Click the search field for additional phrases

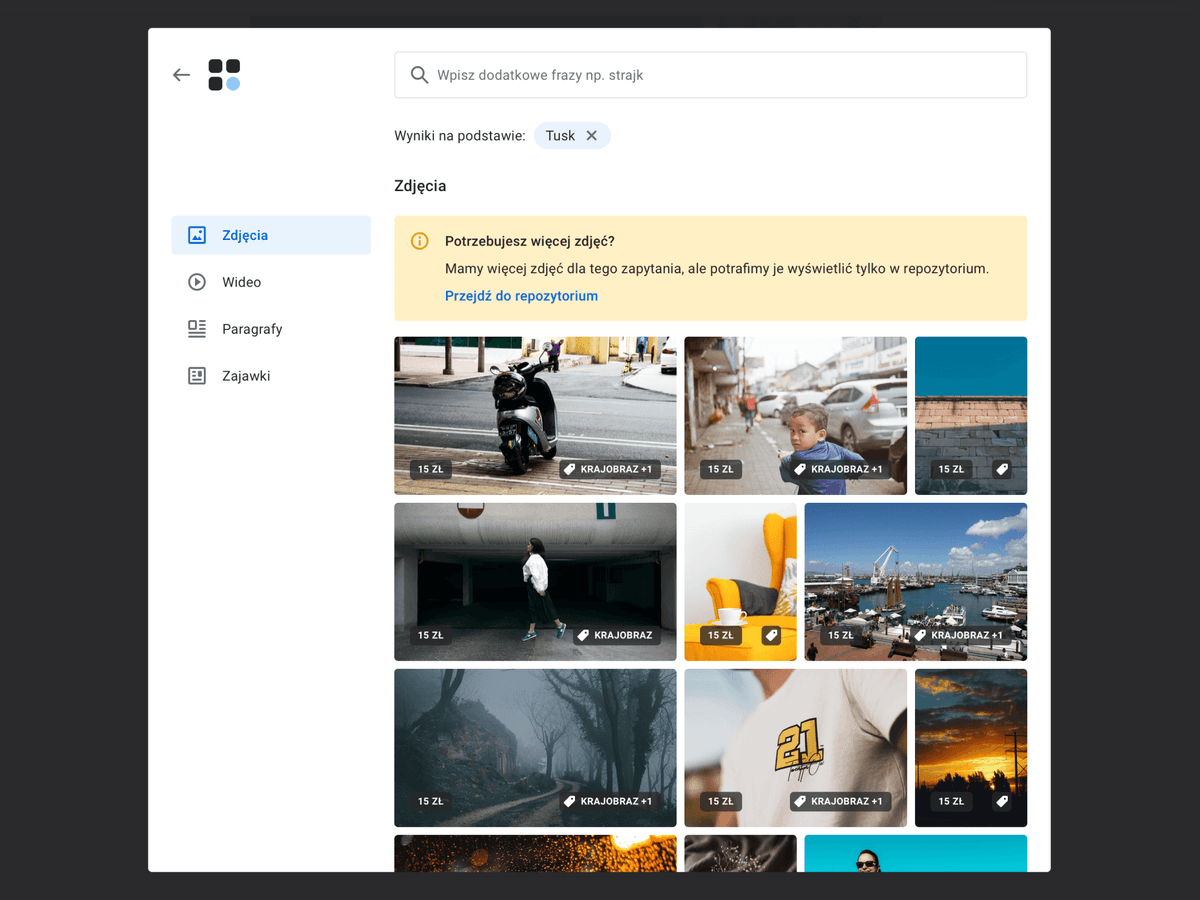(711, 75)
